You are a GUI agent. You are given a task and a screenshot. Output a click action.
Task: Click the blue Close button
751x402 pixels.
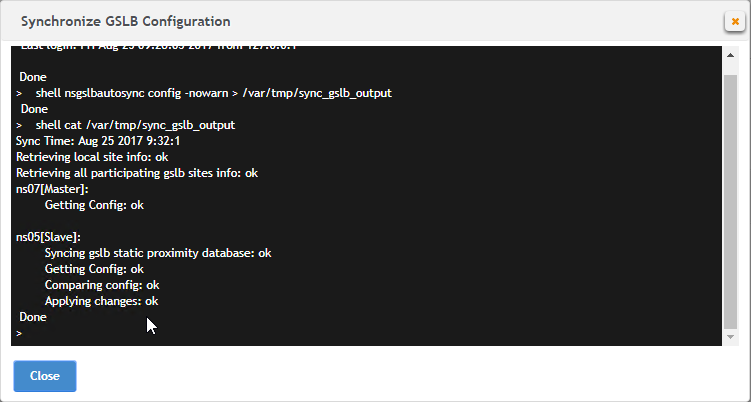45,376
